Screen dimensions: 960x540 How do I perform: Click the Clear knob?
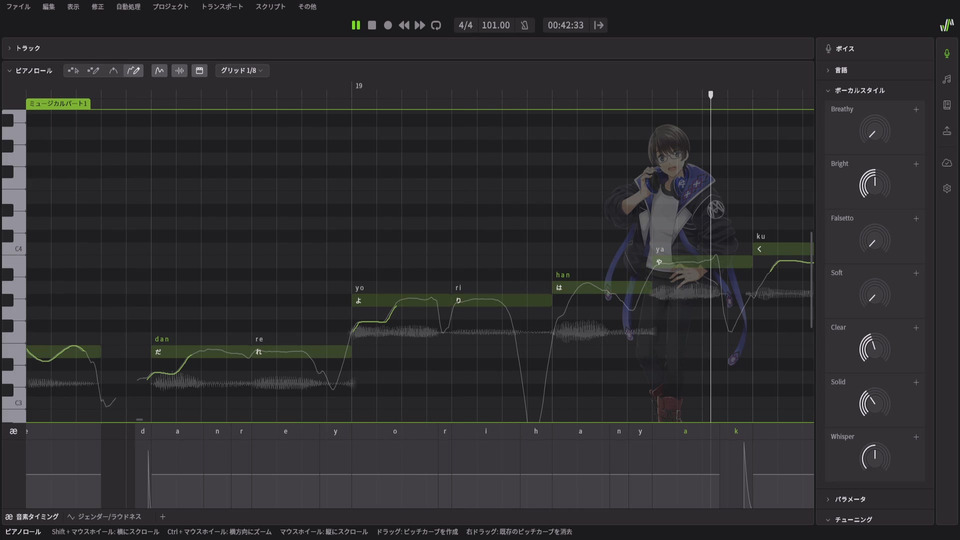874,348
